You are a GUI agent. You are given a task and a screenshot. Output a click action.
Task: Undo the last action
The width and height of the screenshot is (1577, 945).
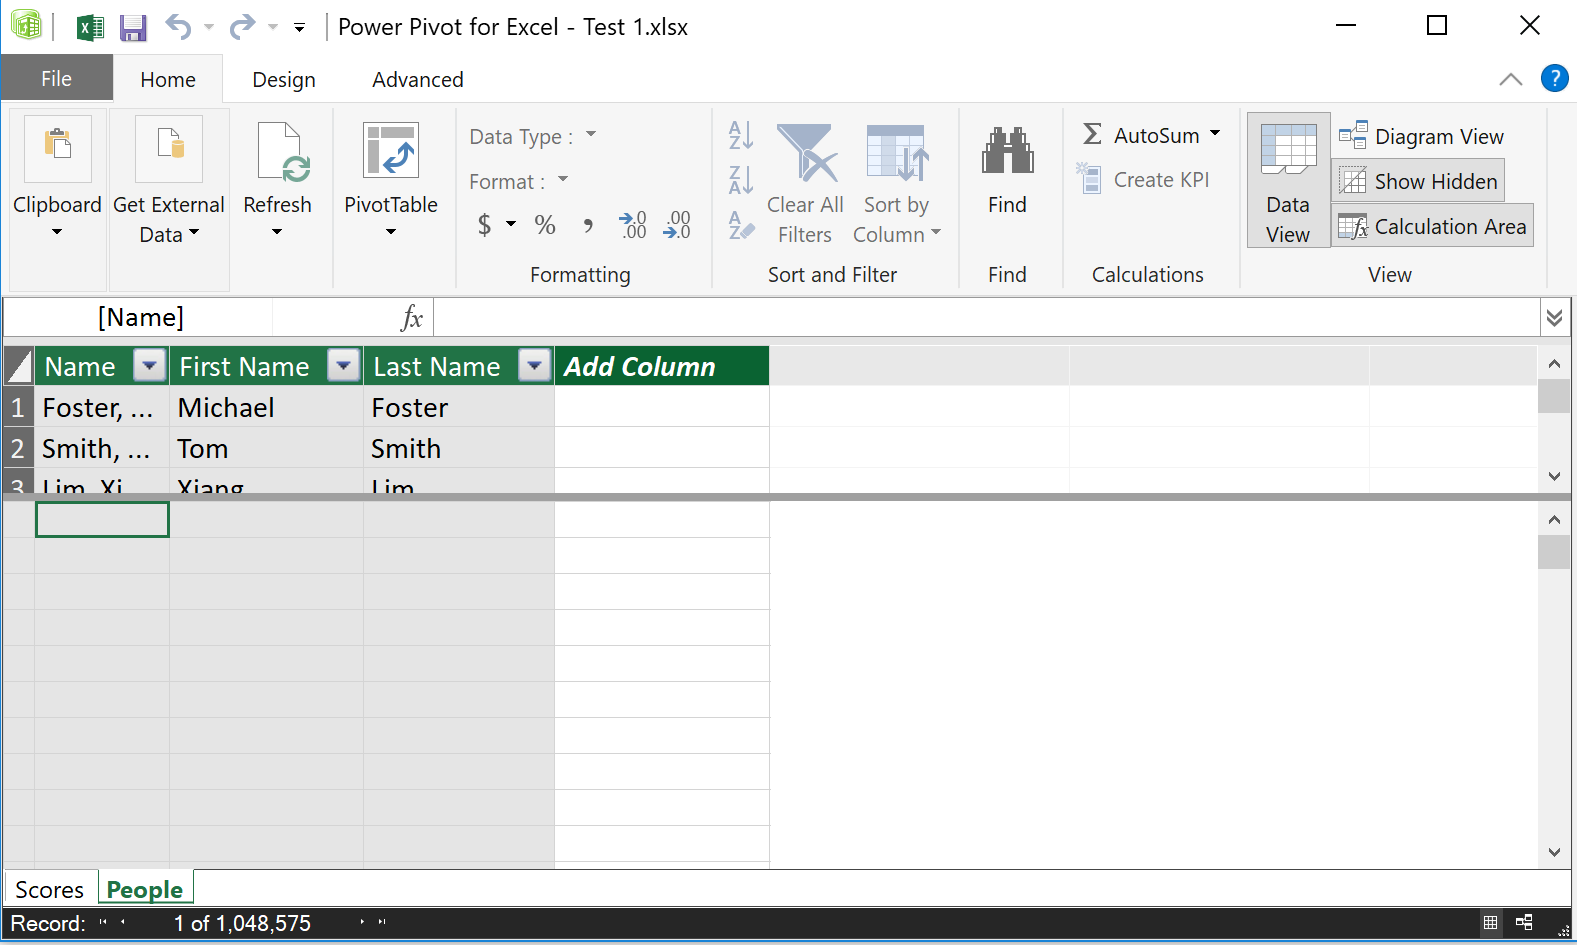tap(178, 27)
